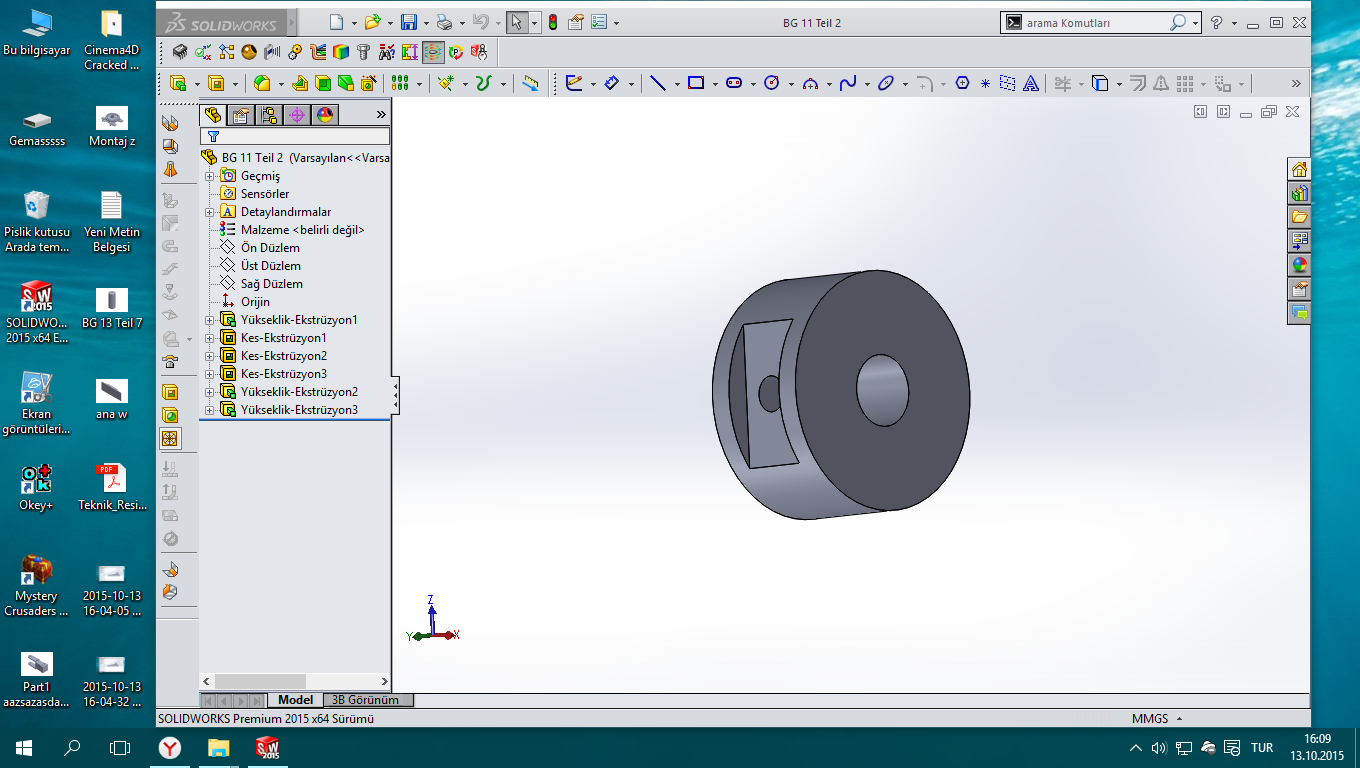The image size is (1360, 768).
Task: Select the Straight Slot sketch tool
Action: pyautogui.click(x=734, y=83)
